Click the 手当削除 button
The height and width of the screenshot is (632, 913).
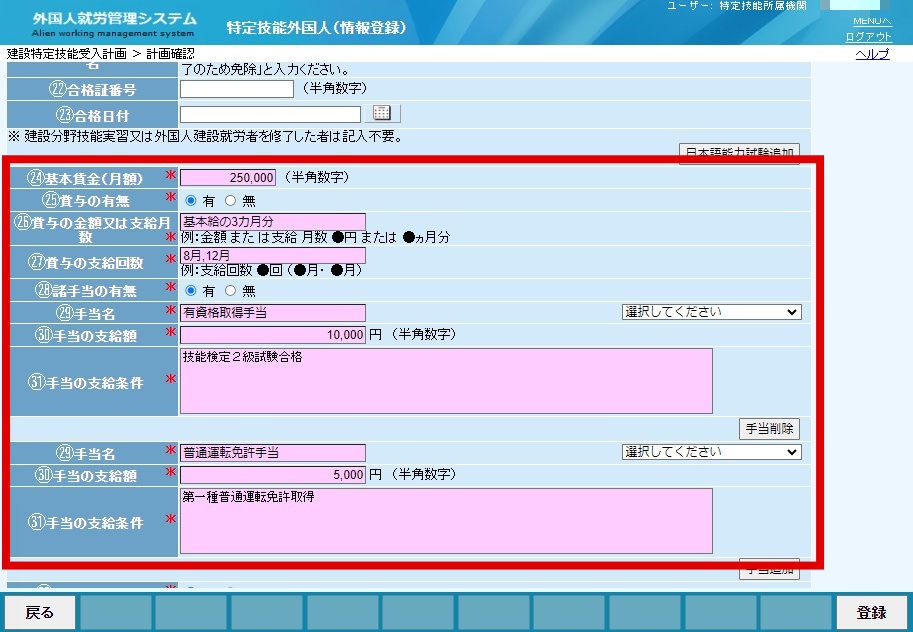point(769,429)
